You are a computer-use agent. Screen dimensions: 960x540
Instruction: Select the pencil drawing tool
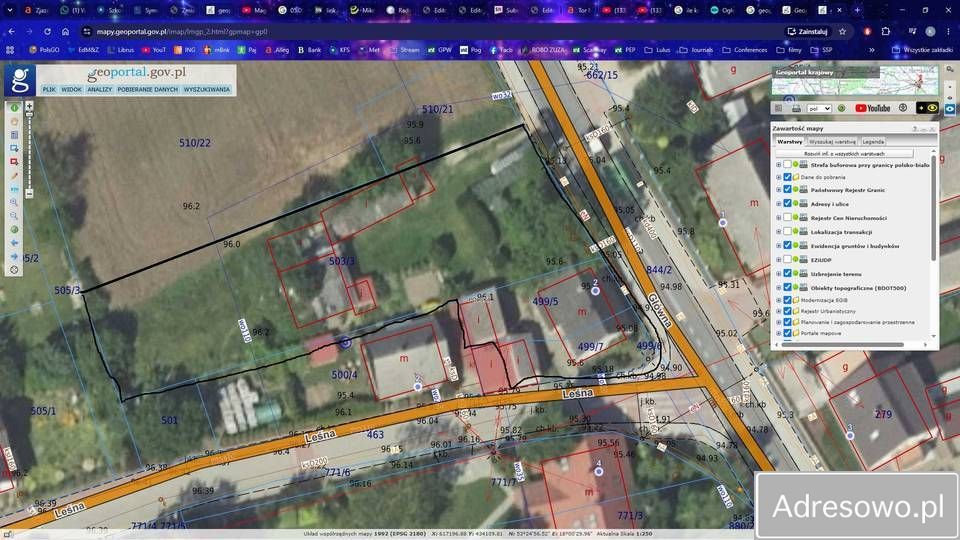14,176
